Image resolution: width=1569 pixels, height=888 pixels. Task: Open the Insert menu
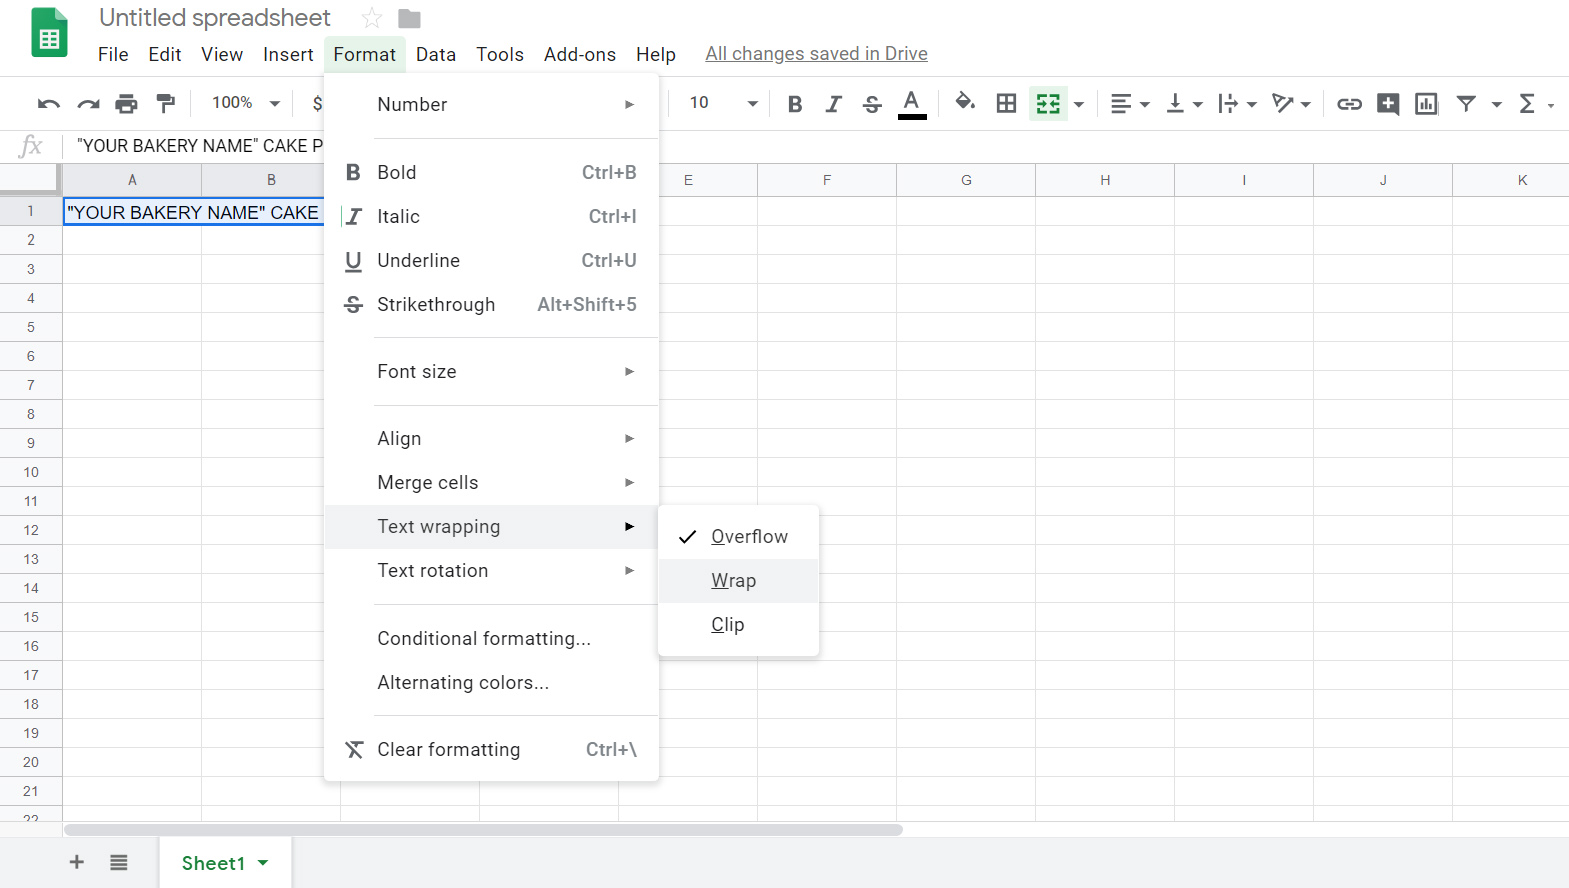point(288,54)
